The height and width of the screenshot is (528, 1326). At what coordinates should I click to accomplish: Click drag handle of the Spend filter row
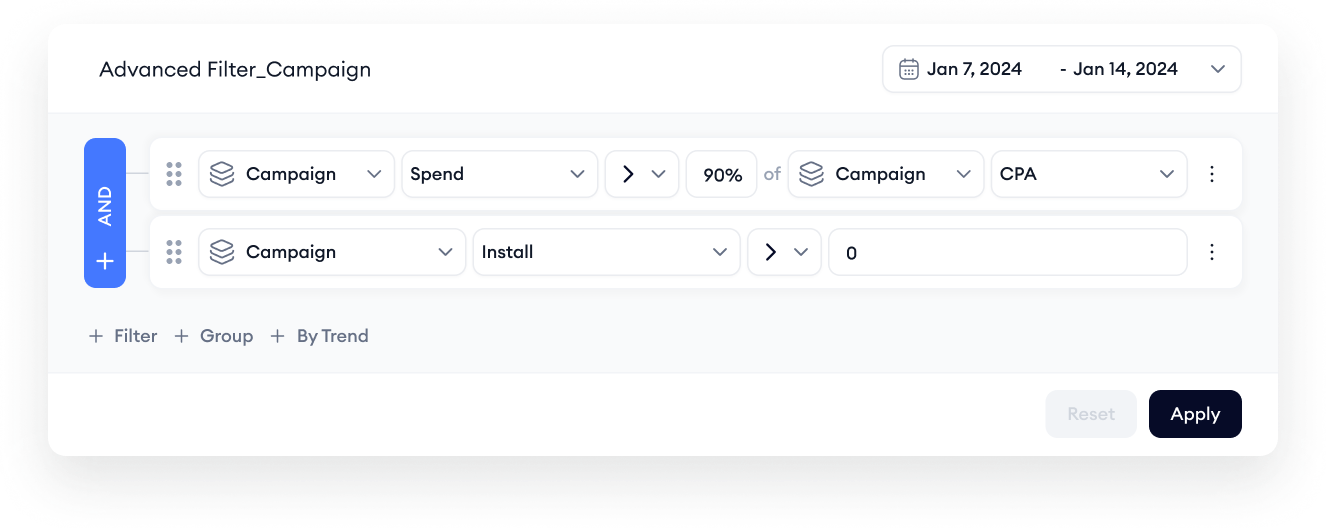click(174, 174)
